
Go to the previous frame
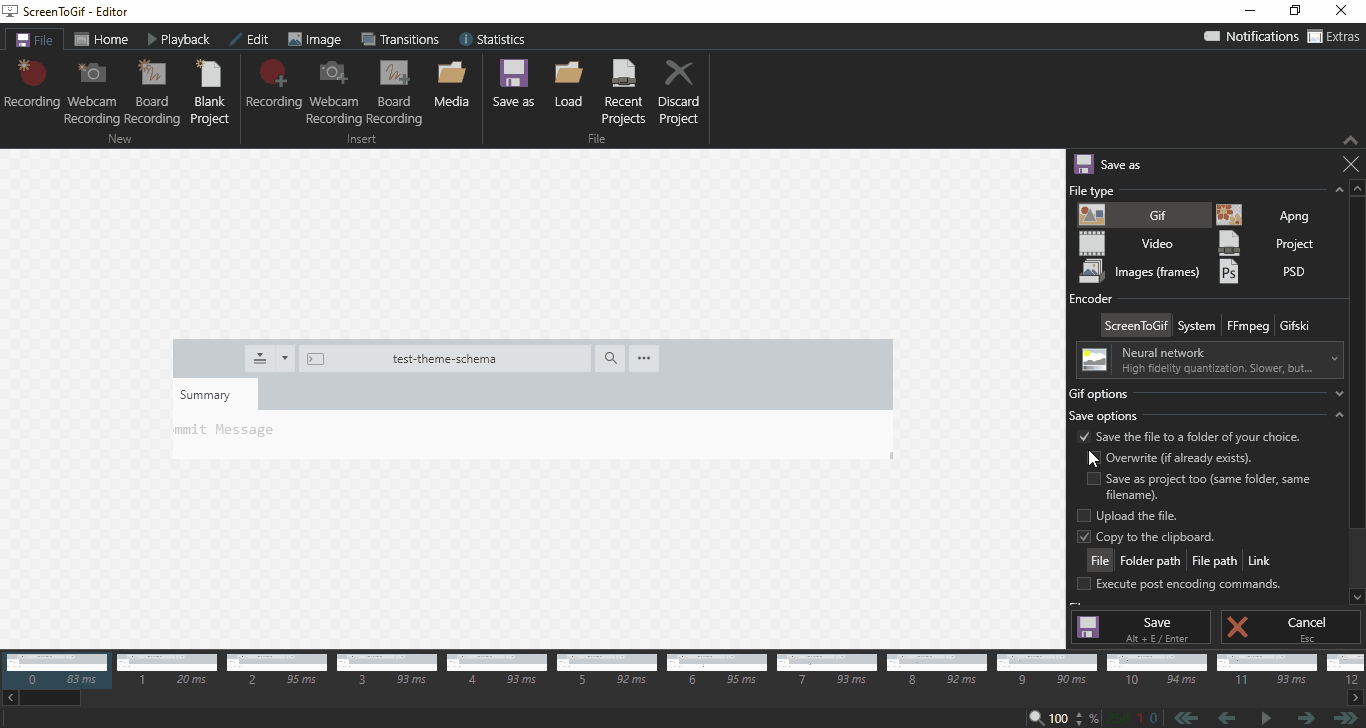pos(1226,718)
